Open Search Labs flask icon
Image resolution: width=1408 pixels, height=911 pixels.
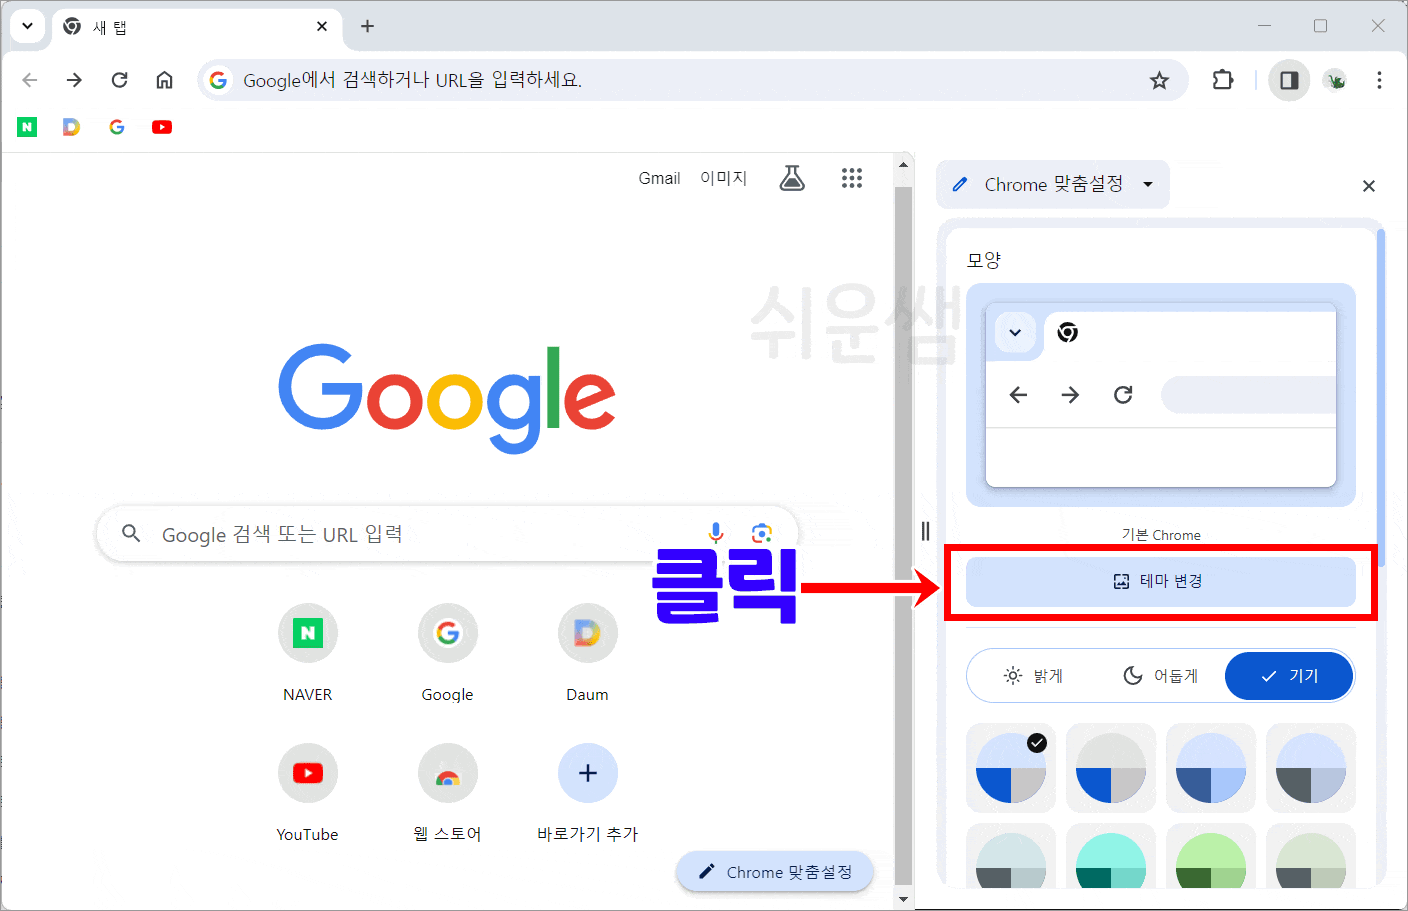(x=792, y=178)
